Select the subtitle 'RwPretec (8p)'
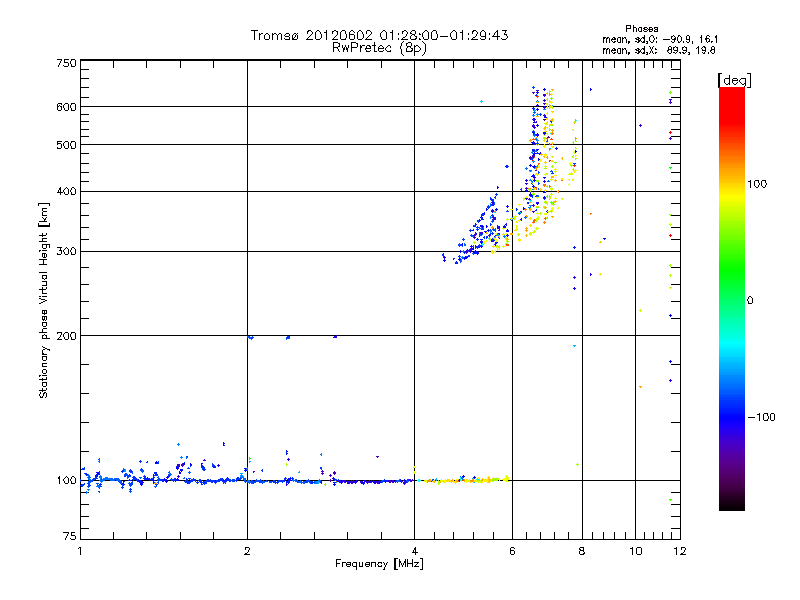 pyautogui.click(x=379, y=48)
